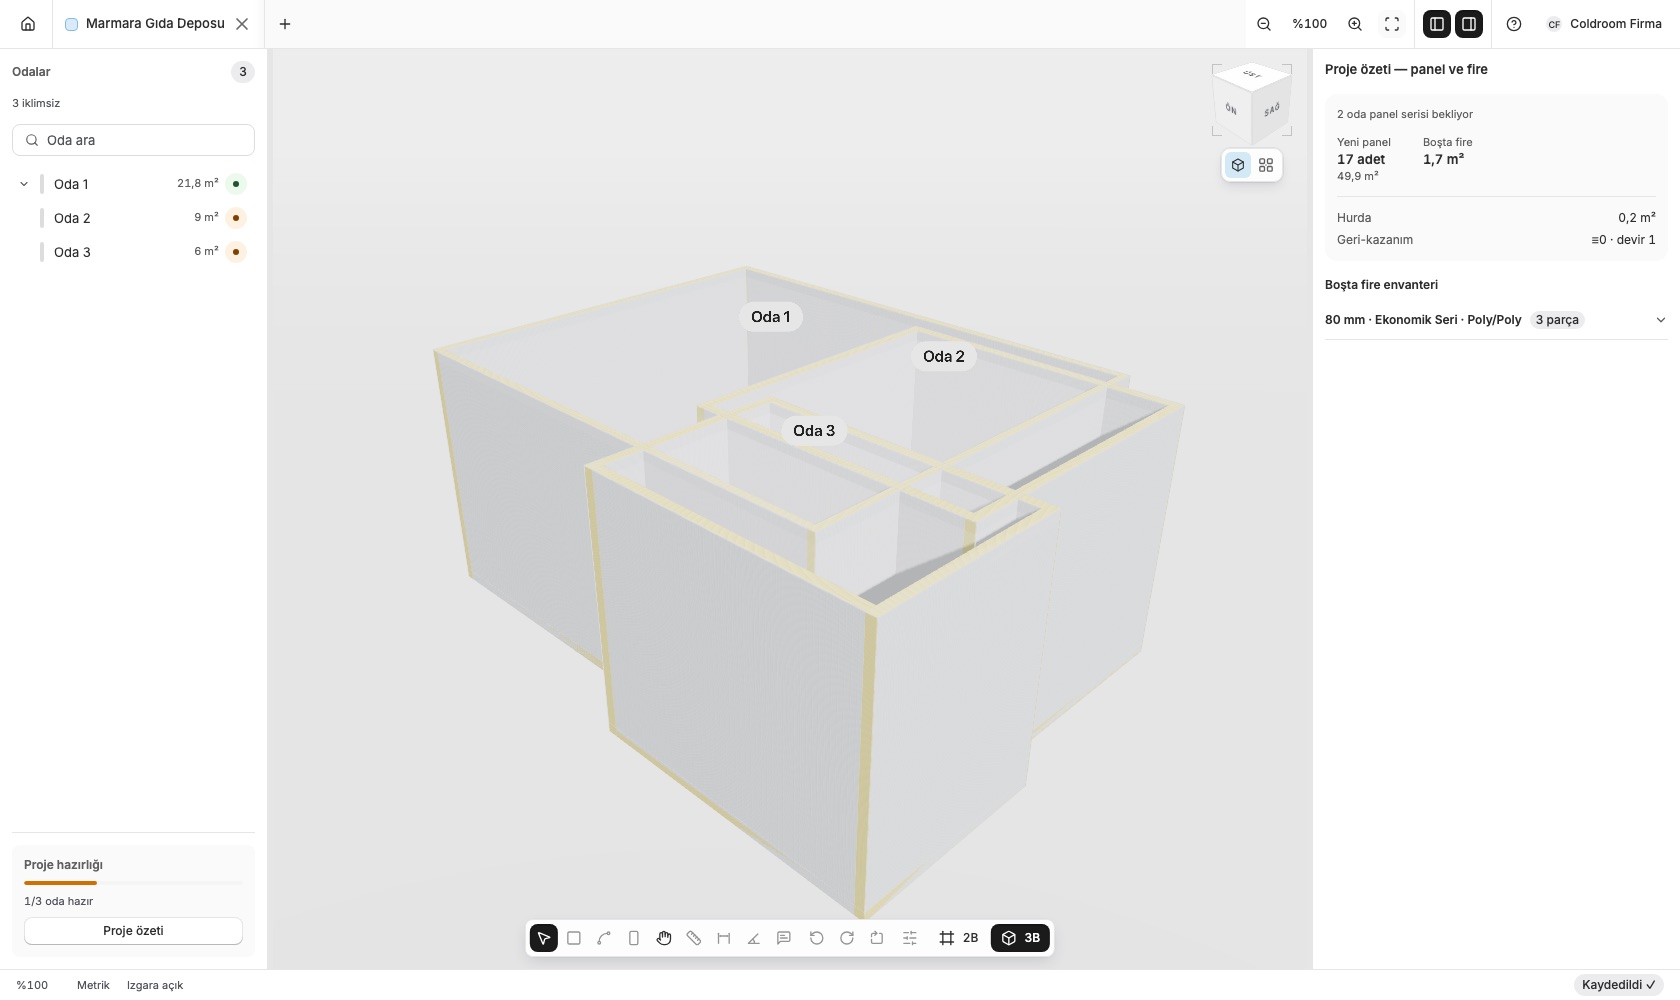This screenshot has height=1000, width=1680.
Task: Click the Proje hazırlığı progress bar
Action: point(133,883)
